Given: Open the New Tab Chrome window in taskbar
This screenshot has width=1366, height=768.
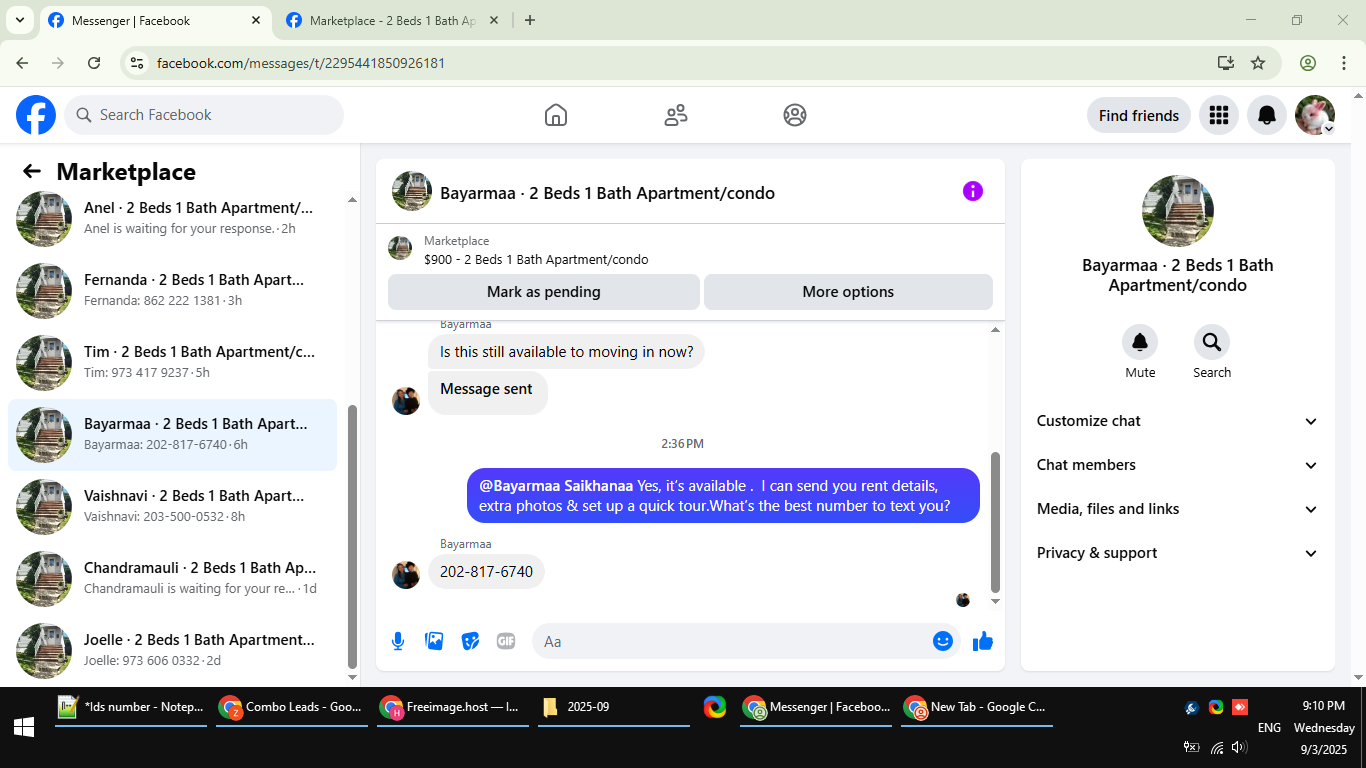Looking at the screenshot, I should click(x=977, y=707).
